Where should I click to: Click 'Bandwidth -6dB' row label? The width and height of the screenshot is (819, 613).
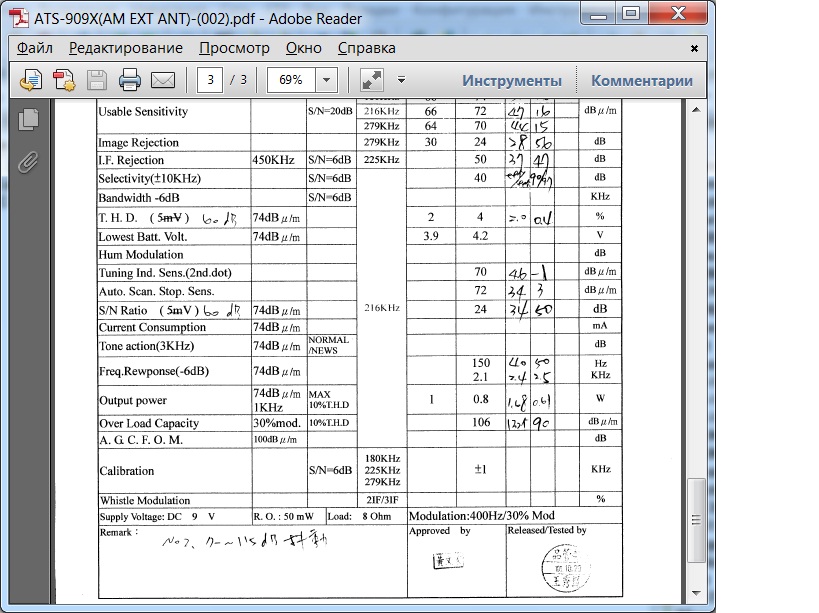(x=139, y=198)
